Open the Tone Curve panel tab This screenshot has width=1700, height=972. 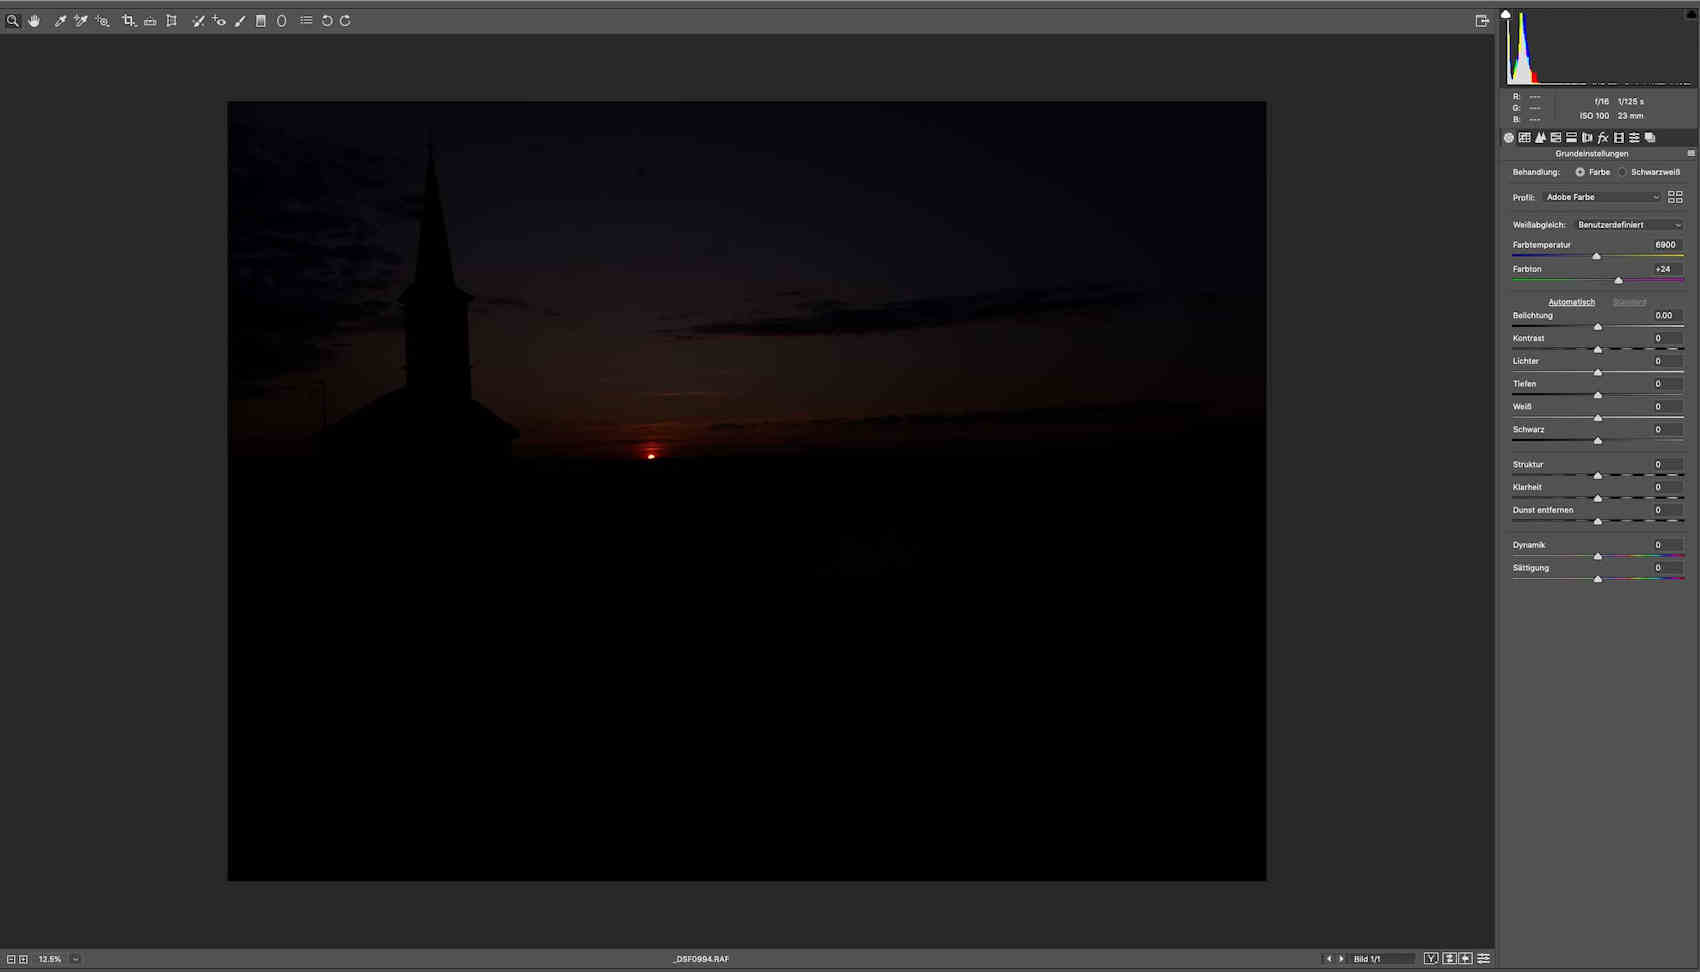pyautogui.click(x=1524, y=138)
